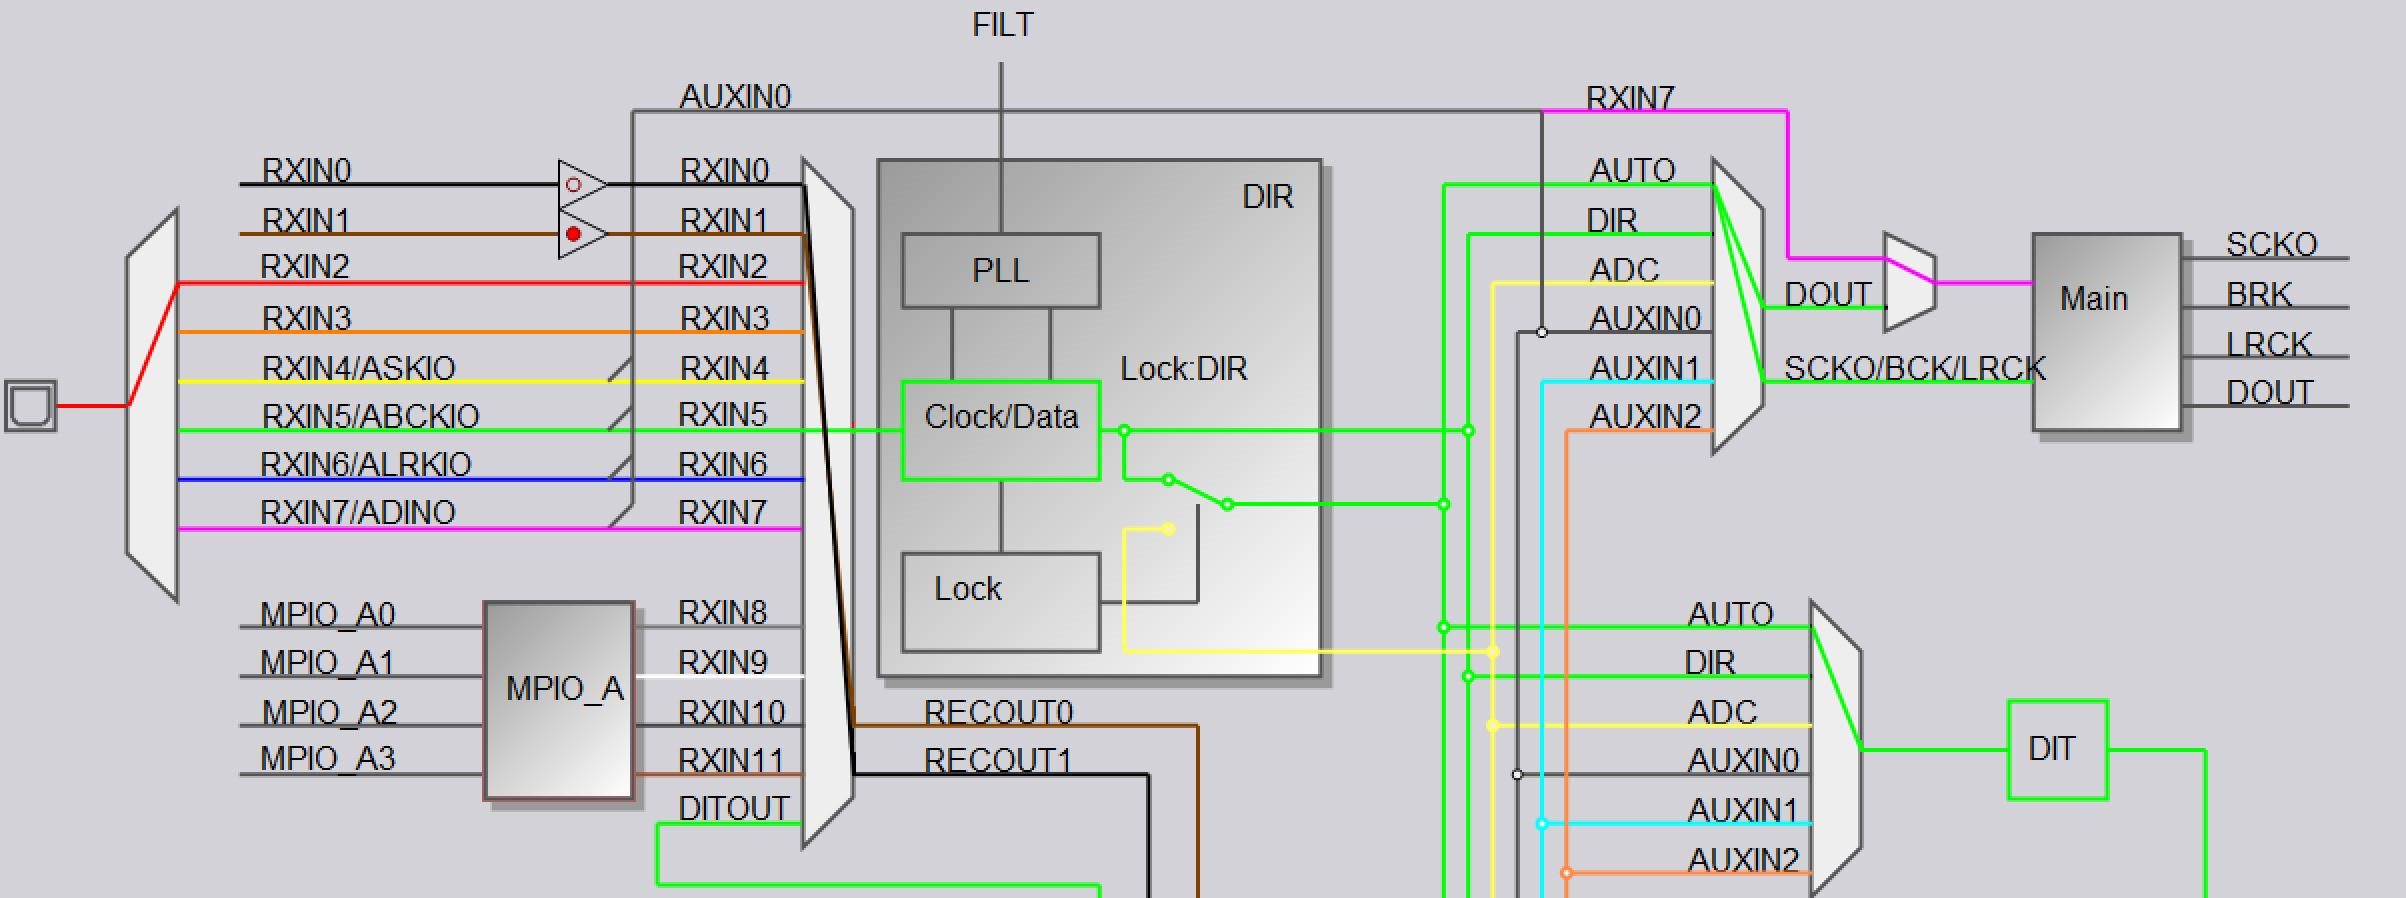Viewport: 2406px width, 898px height.
Task: Click the SCKO/BCK/LRCK signal label
Action: [1914, 369]
